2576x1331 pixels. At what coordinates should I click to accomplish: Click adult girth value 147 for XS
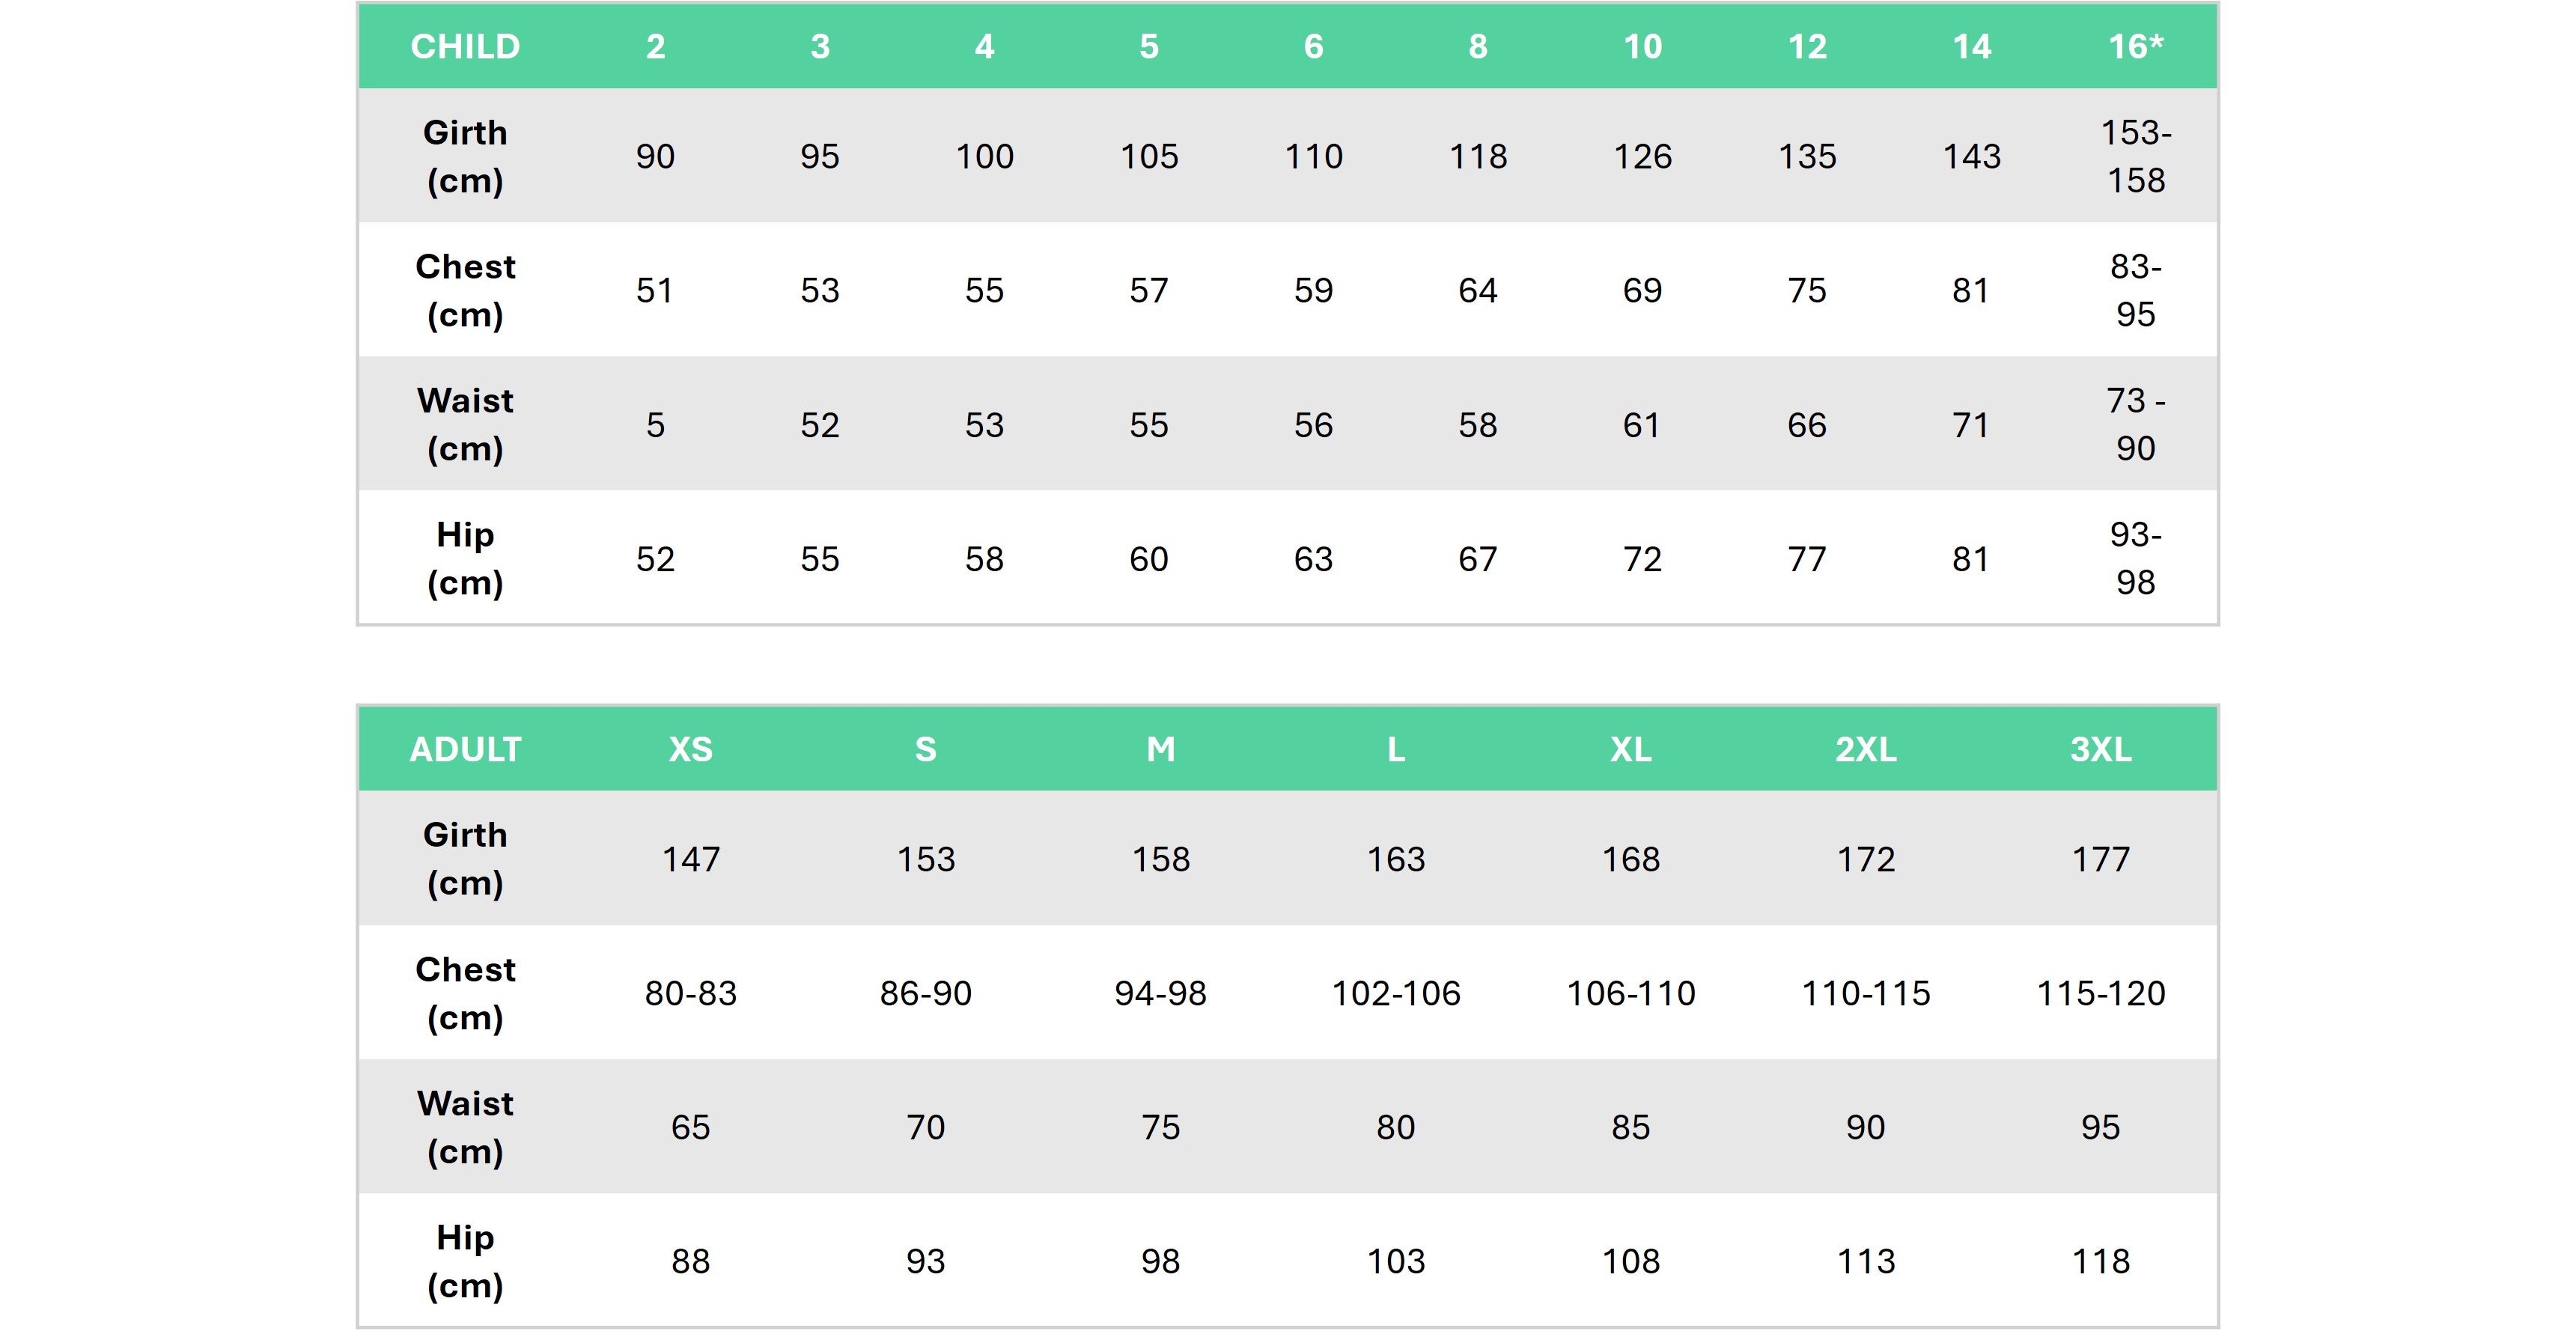[690, 859]
